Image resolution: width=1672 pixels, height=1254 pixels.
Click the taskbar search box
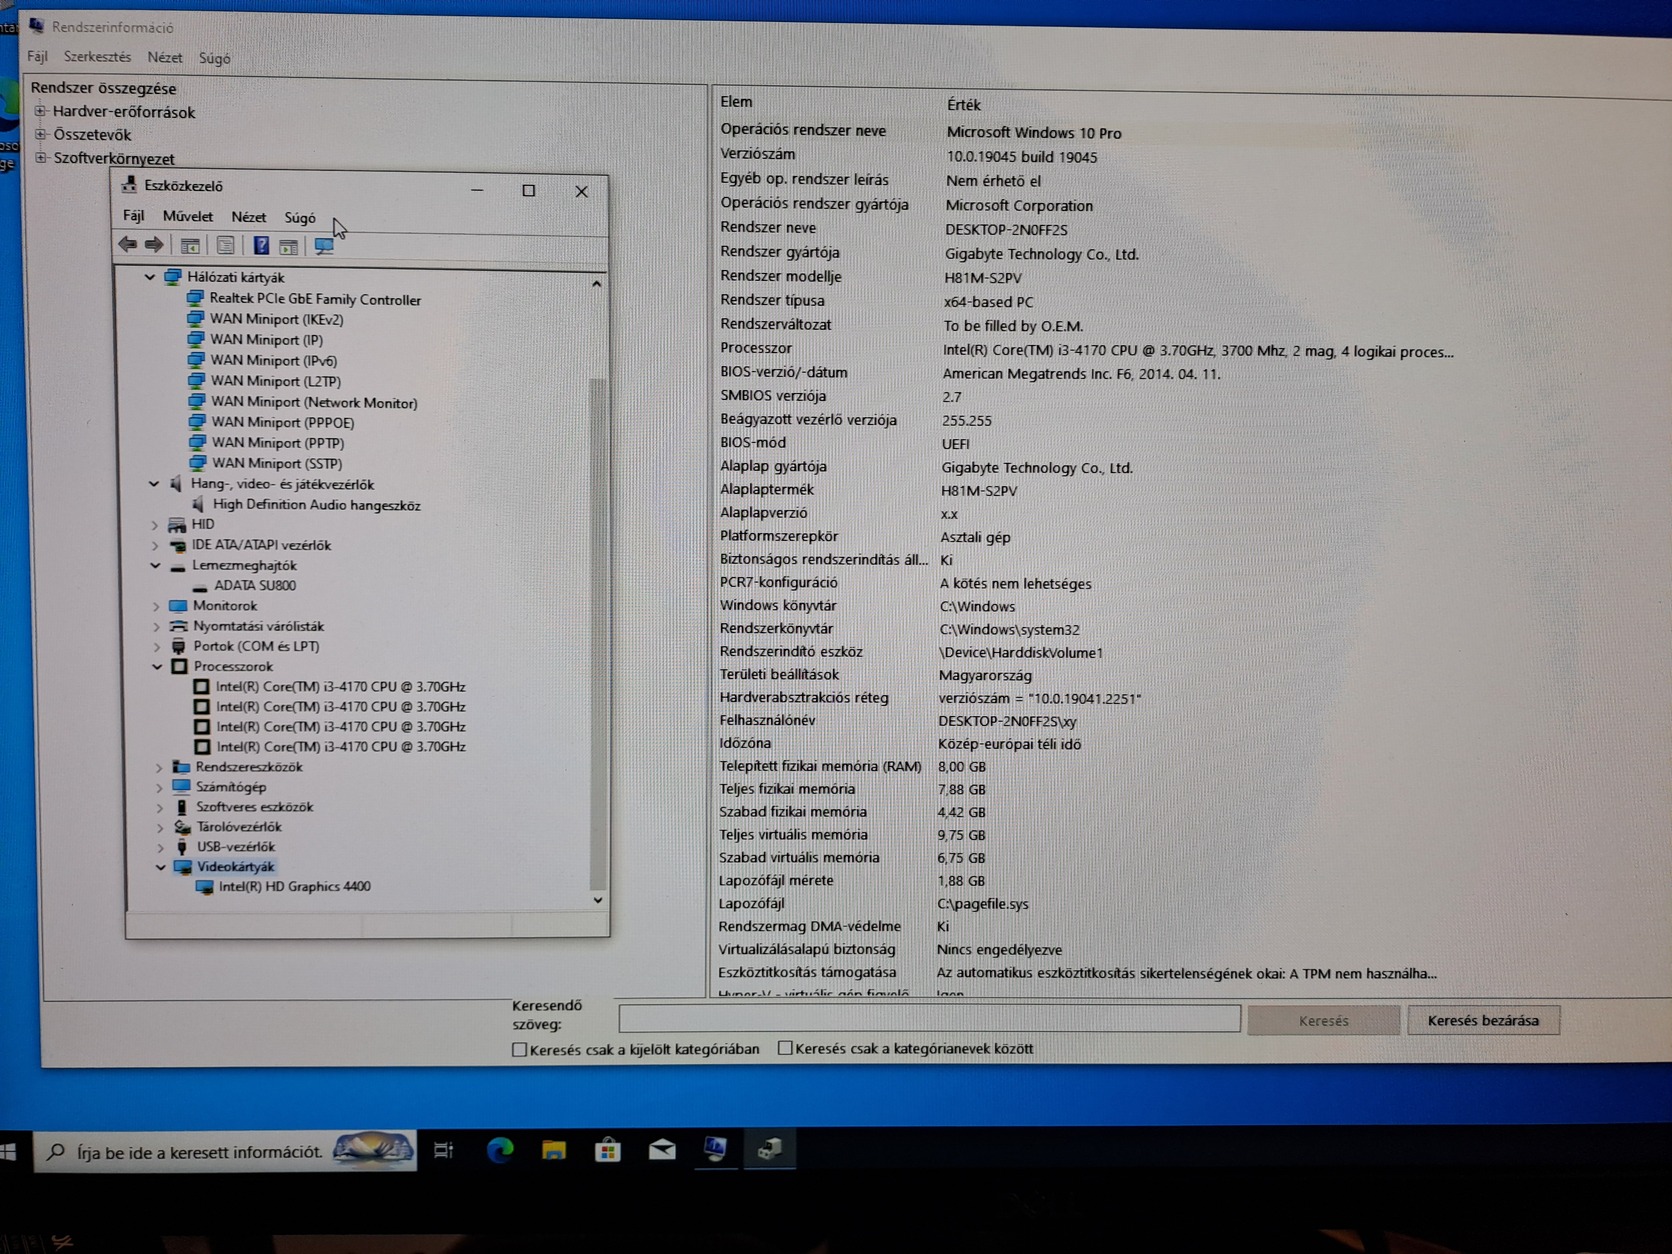(226, 1152)
